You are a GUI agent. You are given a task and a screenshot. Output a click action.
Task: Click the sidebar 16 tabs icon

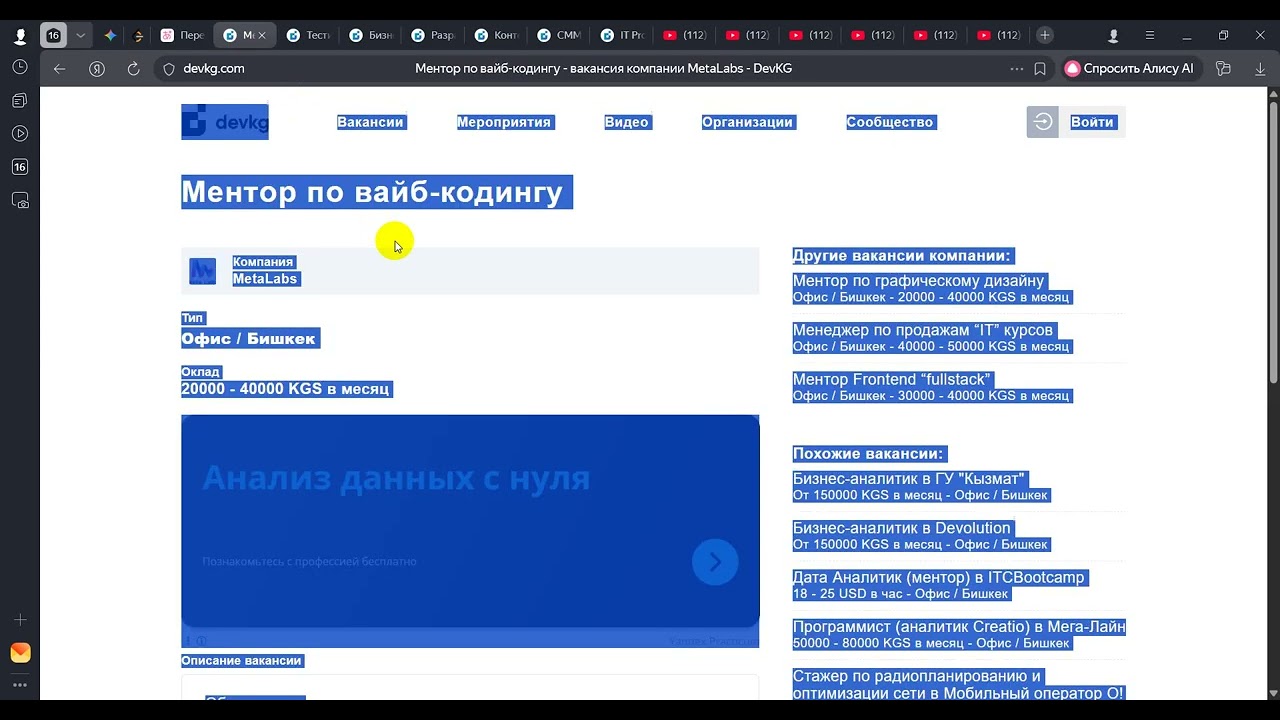click(20, 167)
